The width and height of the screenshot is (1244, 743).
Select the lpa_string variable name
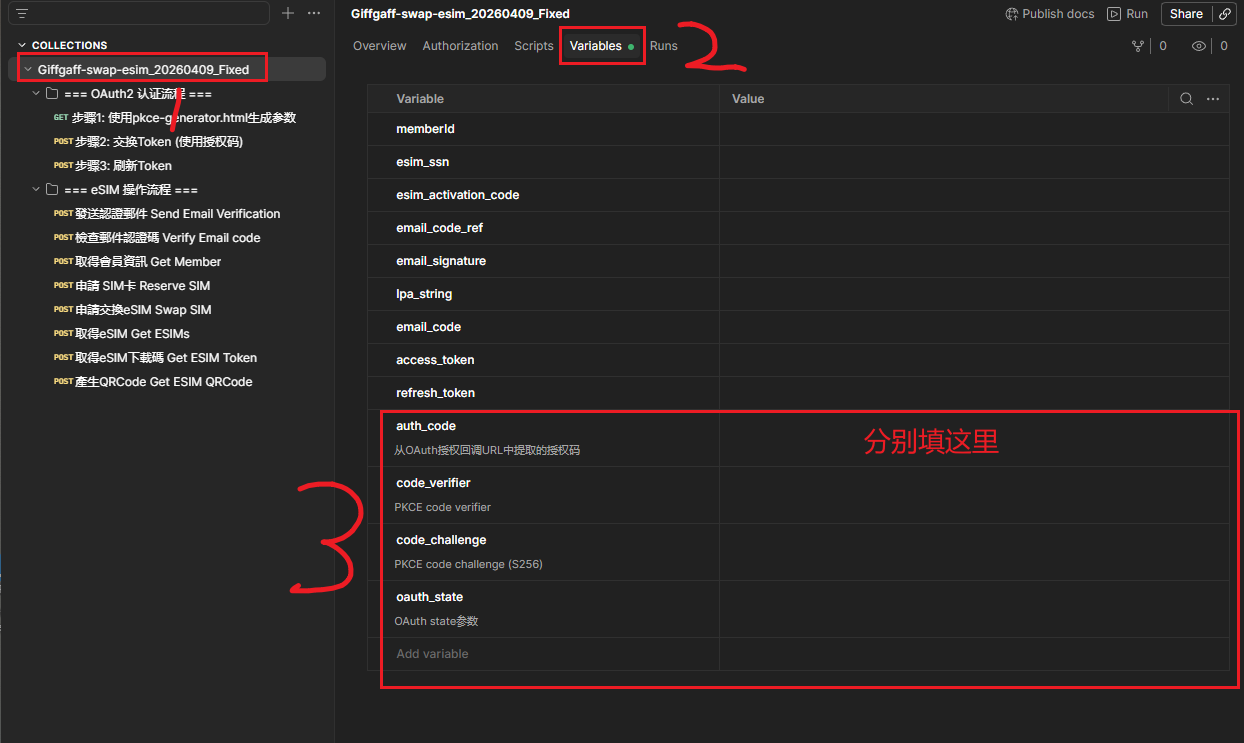(424, 294)
